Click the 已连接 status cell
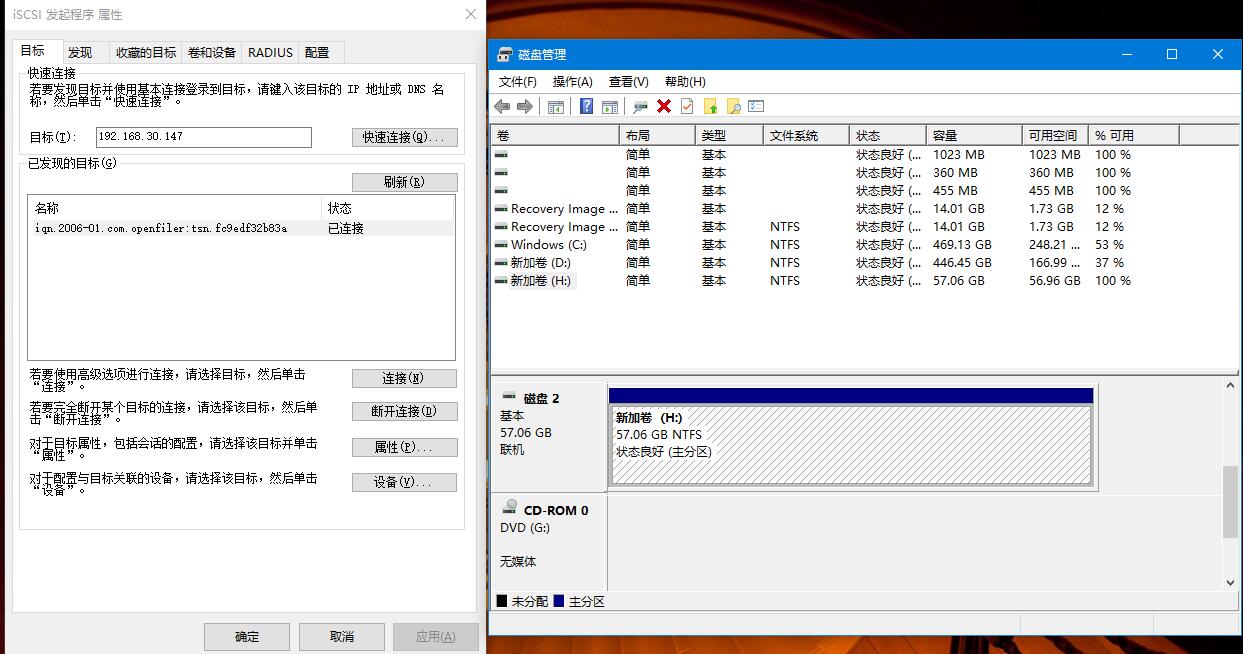 (x=346, y=228)
